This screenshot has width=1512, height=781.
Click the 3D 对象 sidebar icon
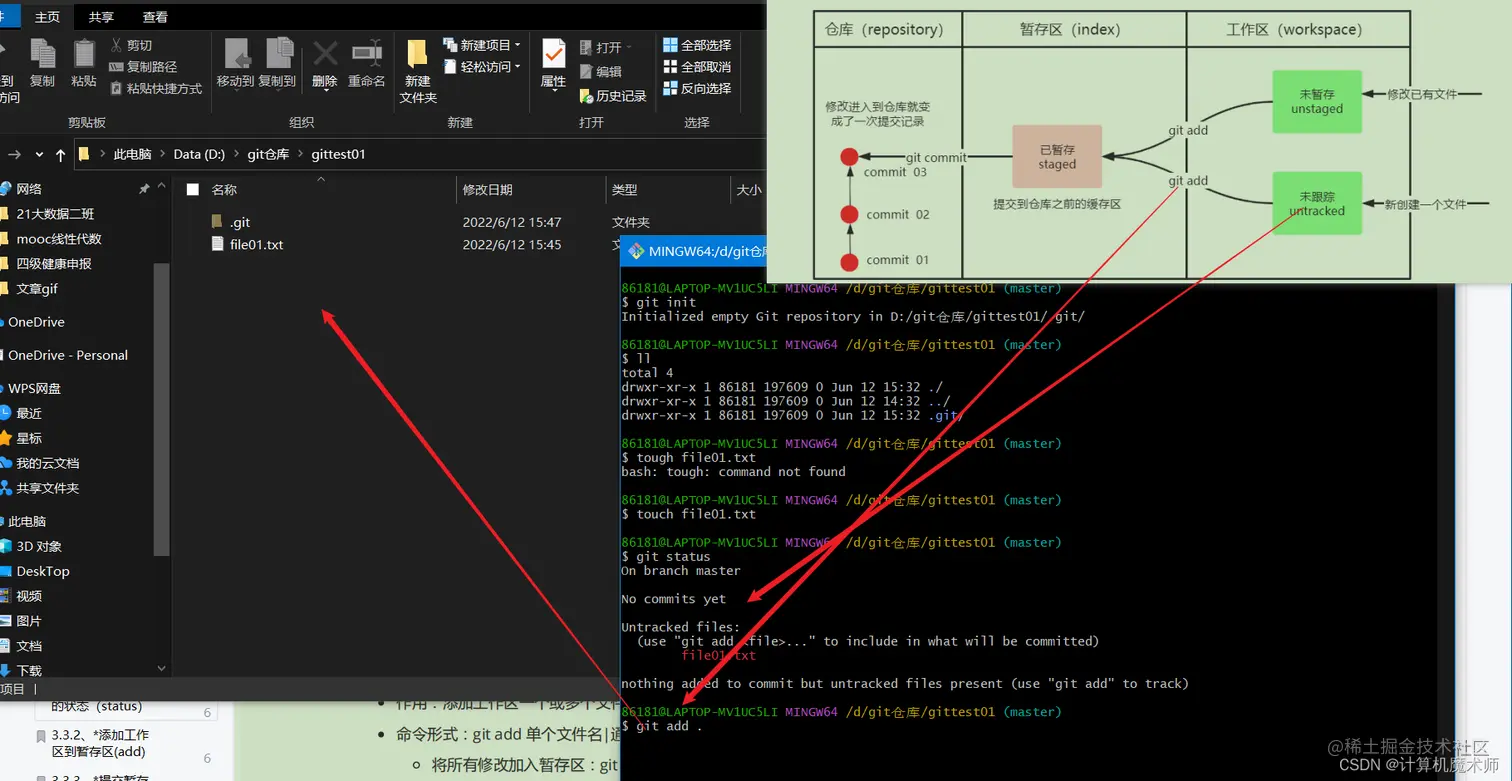5,546
